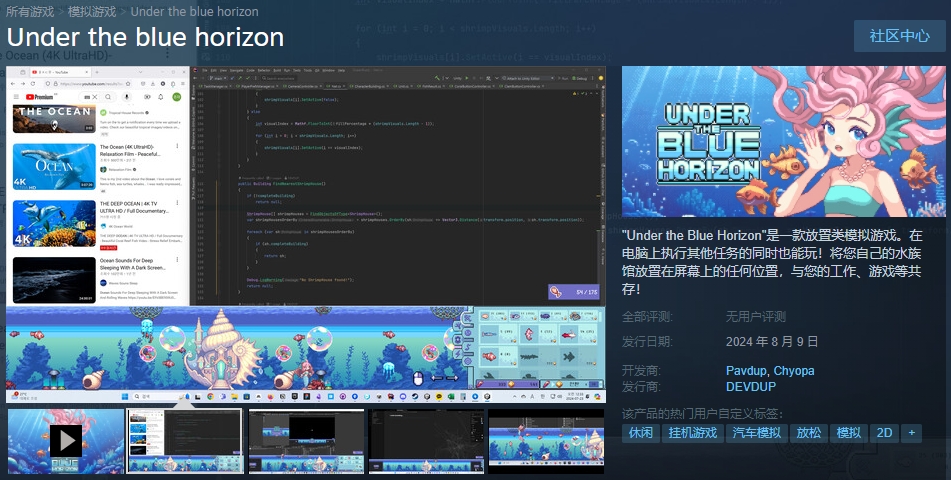Open developer Chyopa's page
The width and height of the screenshot is (951, 480).
pos(794,370)
